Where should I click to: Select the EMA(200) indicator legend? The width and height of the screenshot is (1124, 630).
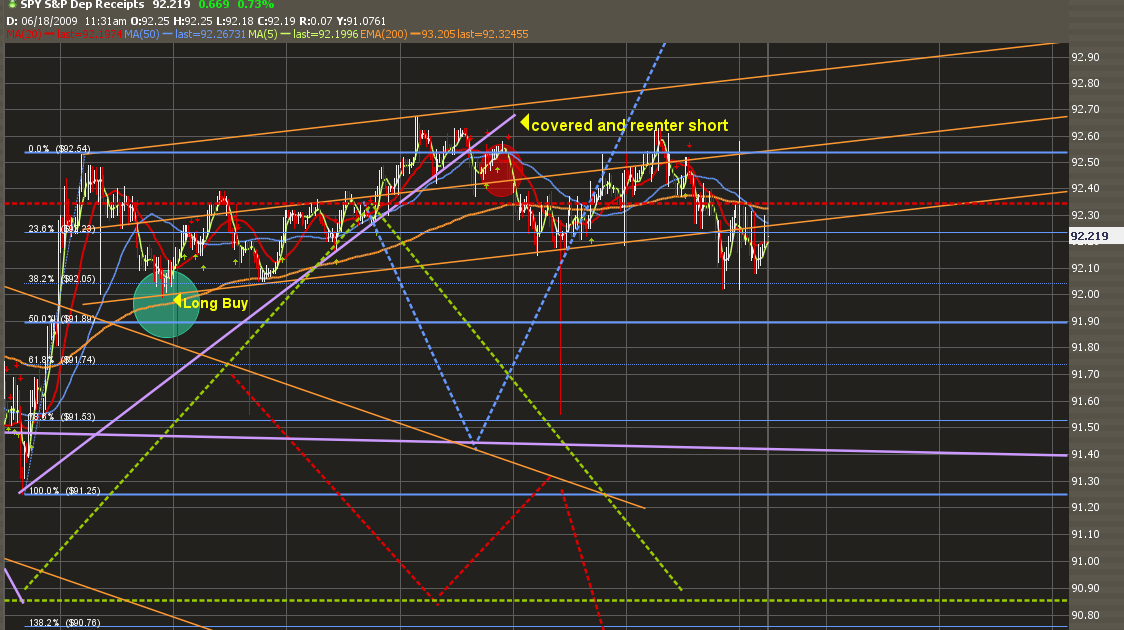click(444, 34)
